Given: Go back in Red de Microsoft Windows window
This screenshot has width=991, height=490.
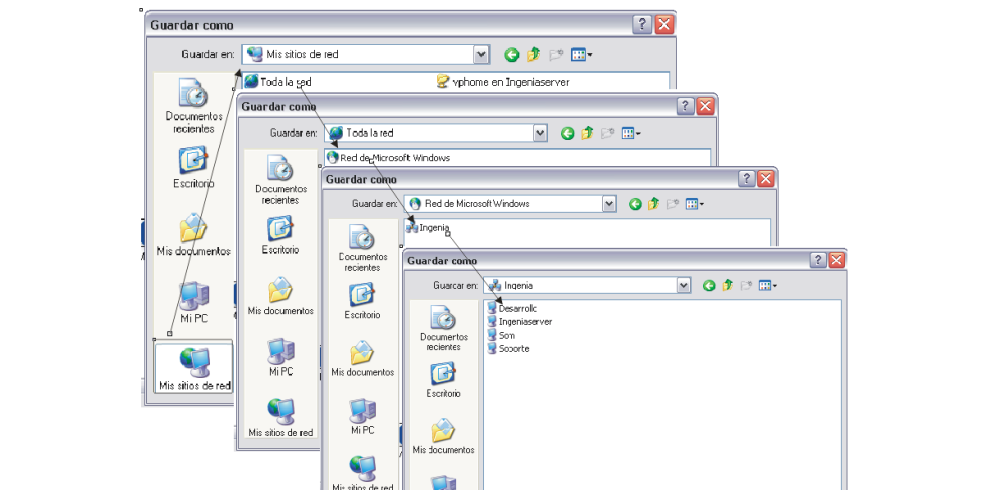Looking at the screenshot, I should click(635, 204).
